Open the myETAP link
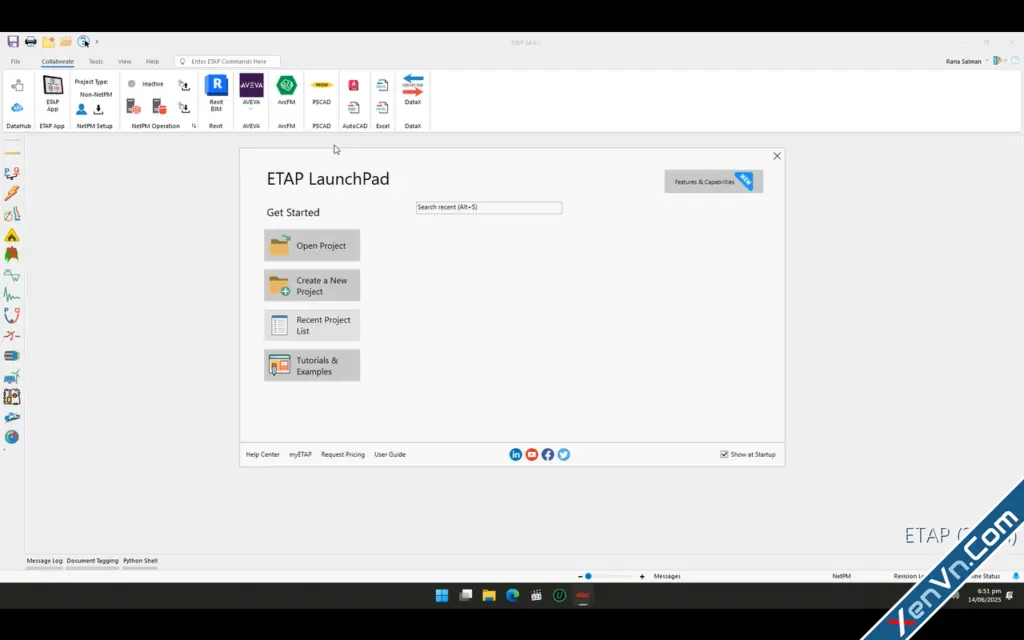This screenshot has width=1024, height=640. 300,455
